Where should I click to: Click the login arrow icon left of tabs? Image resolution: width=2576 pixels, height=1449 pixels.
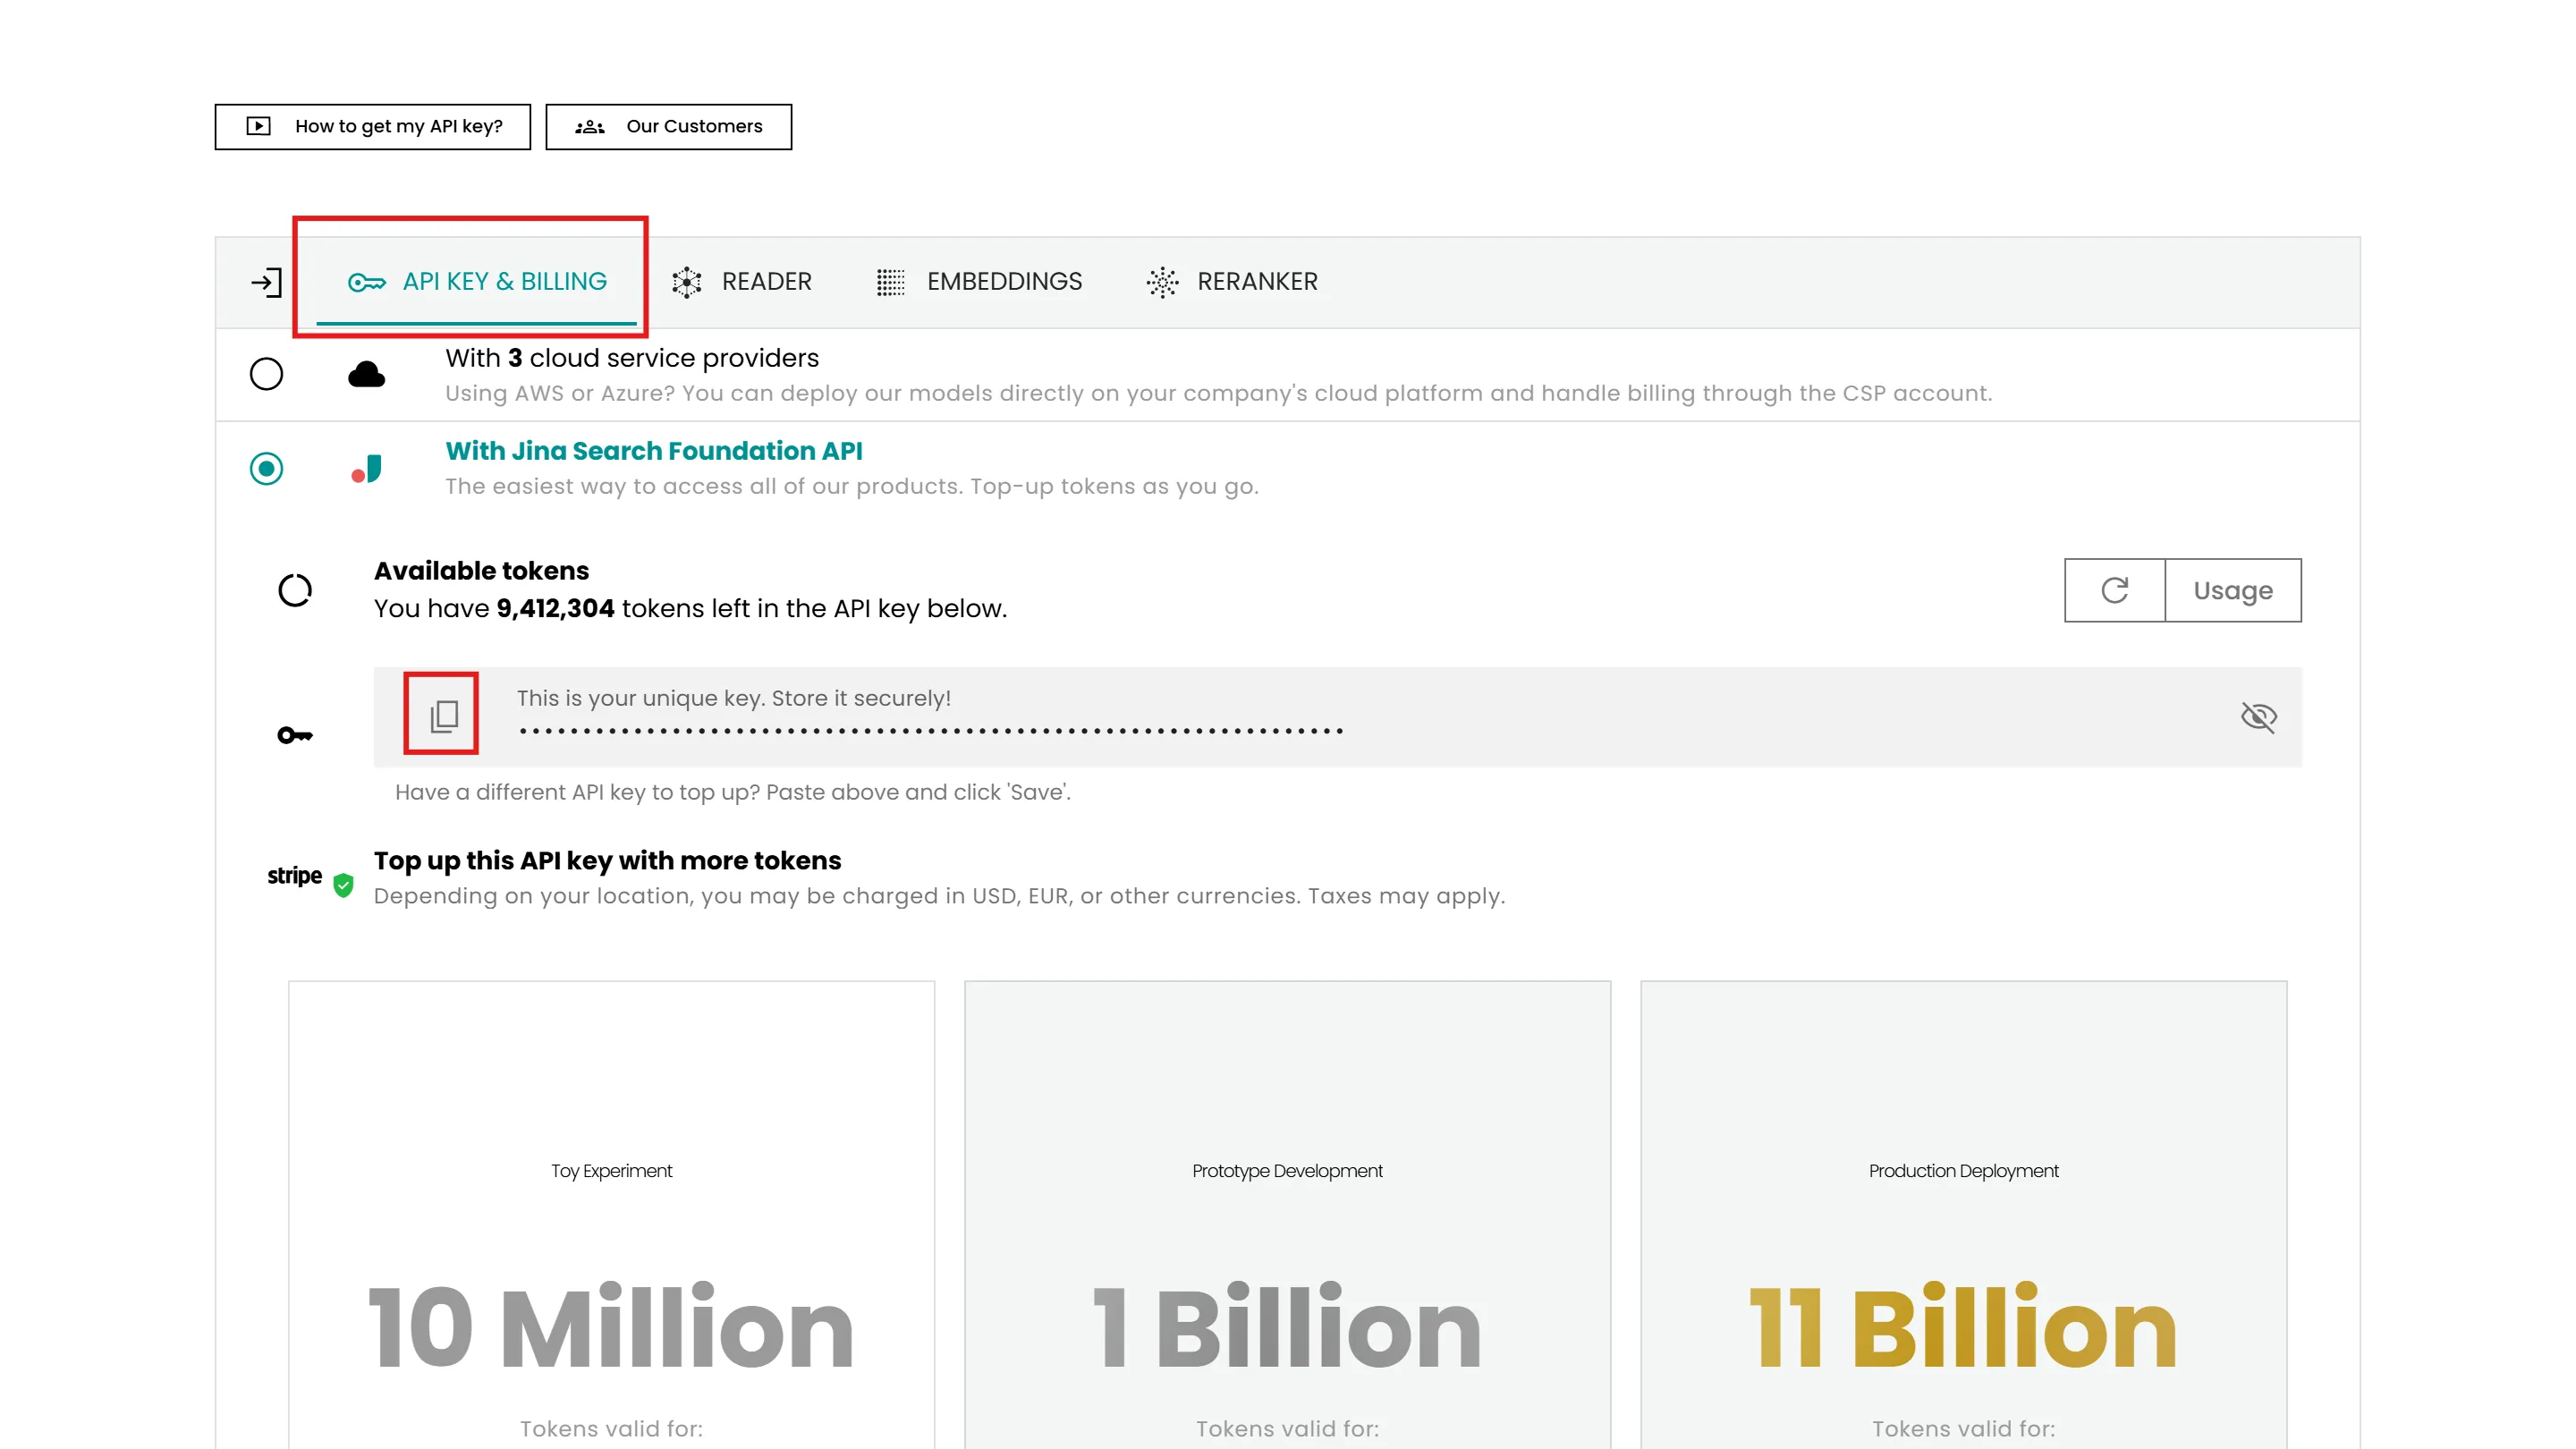click(x=266, y=282)
